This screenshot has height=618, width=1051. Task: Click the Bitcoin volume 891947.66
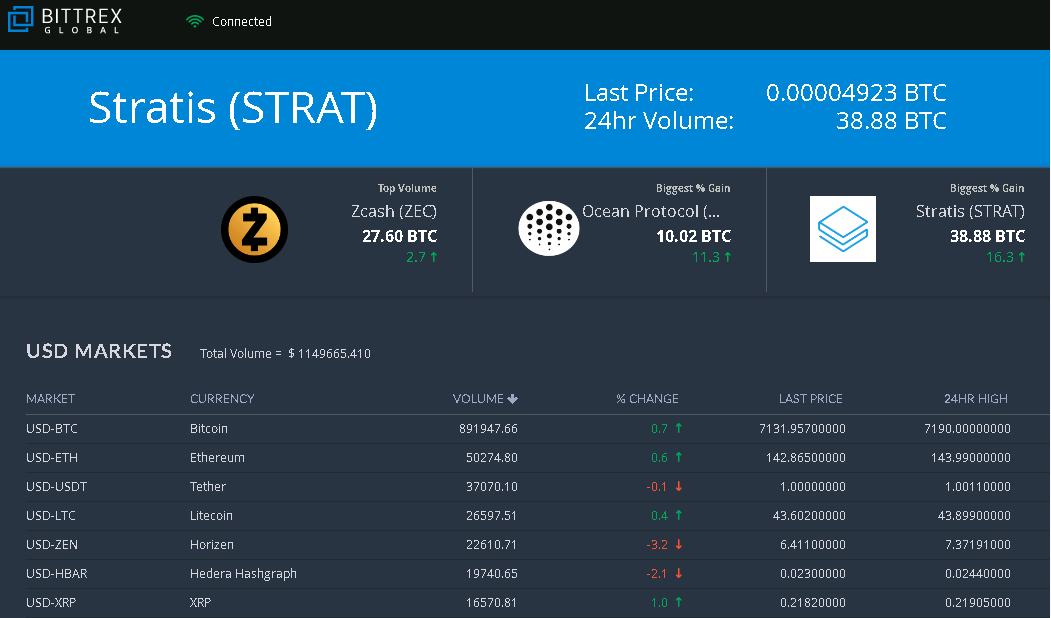(488, 428)
